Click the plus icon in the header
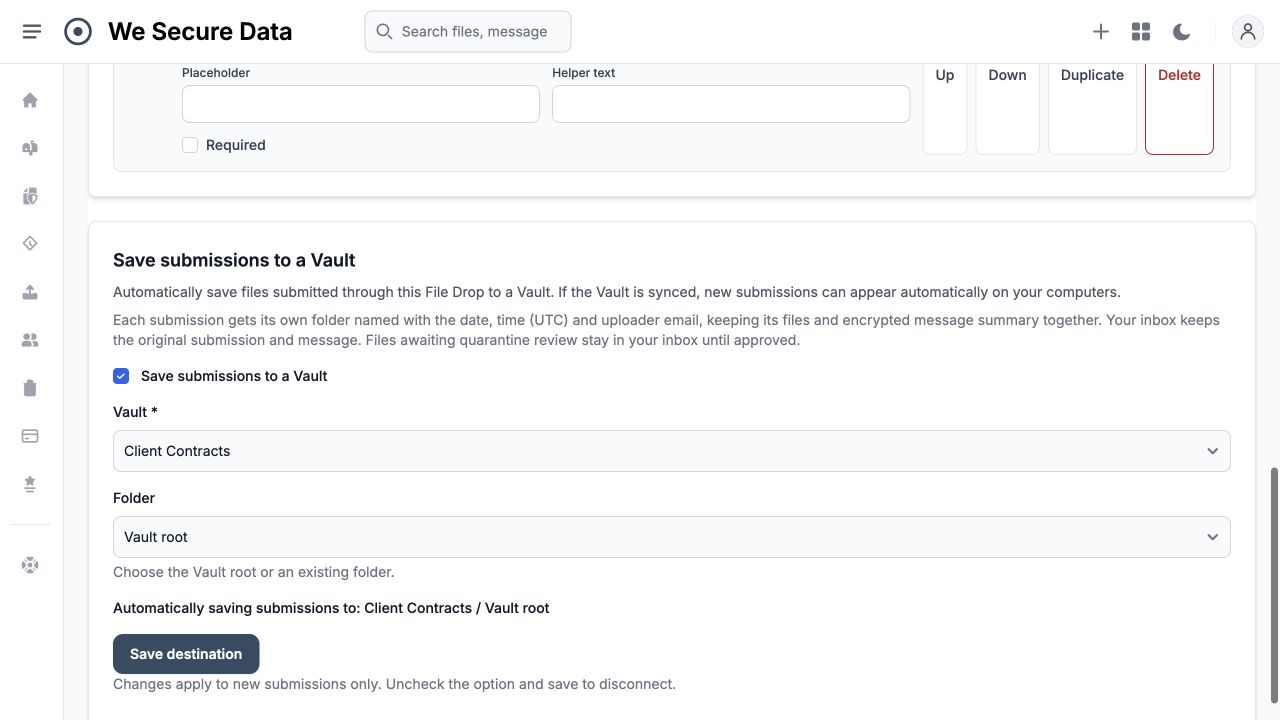 point(1101,32)
